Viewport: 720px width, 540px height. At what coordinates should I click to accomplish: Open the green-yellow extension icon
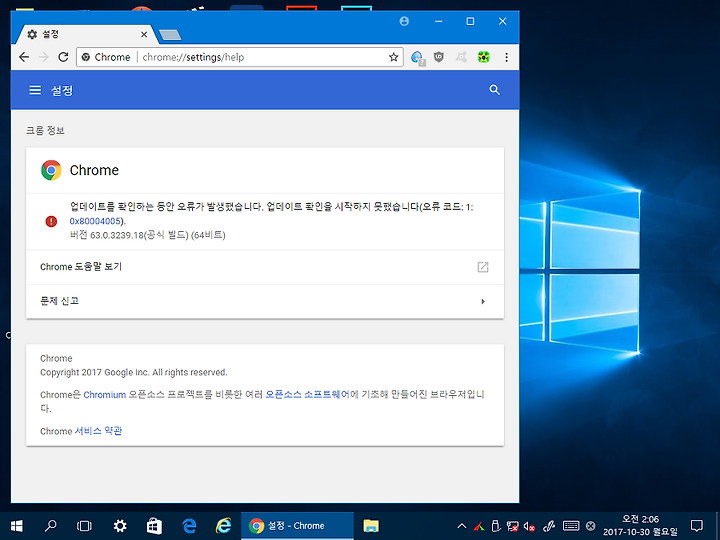coord(484,57)
